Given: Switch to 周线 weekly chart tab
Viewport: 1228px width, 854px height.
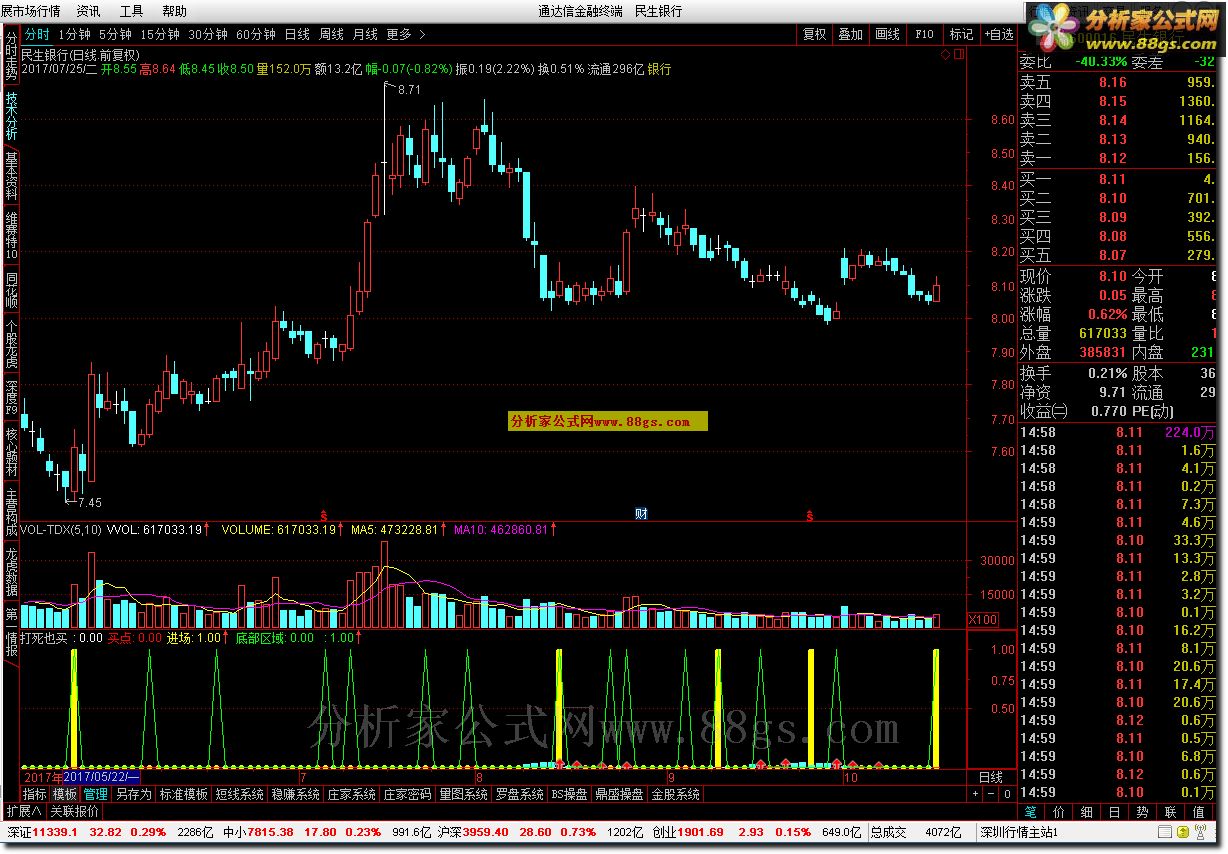Looking at the screenshot, I should [331, 34].
